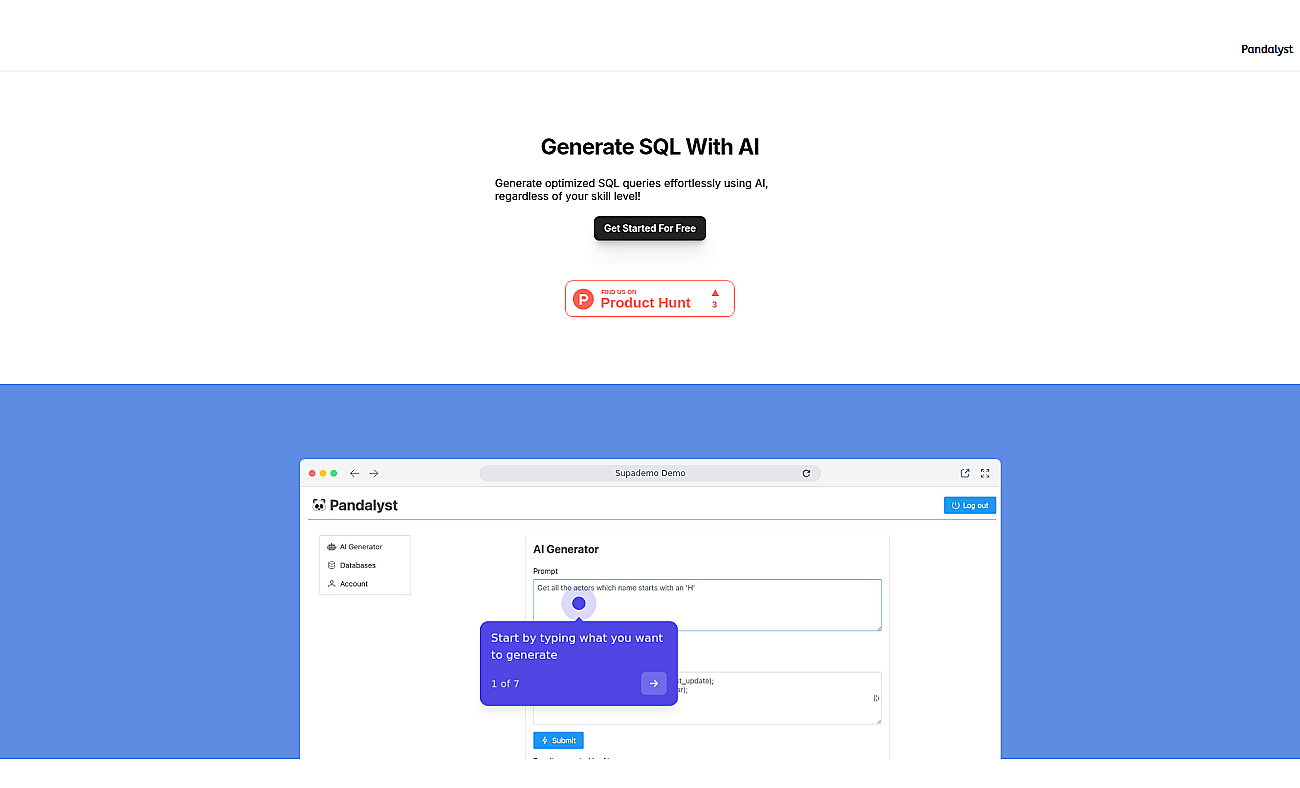The image size is (1300, 788).
Task: Click the Submit button
Action: click(558, 740)
